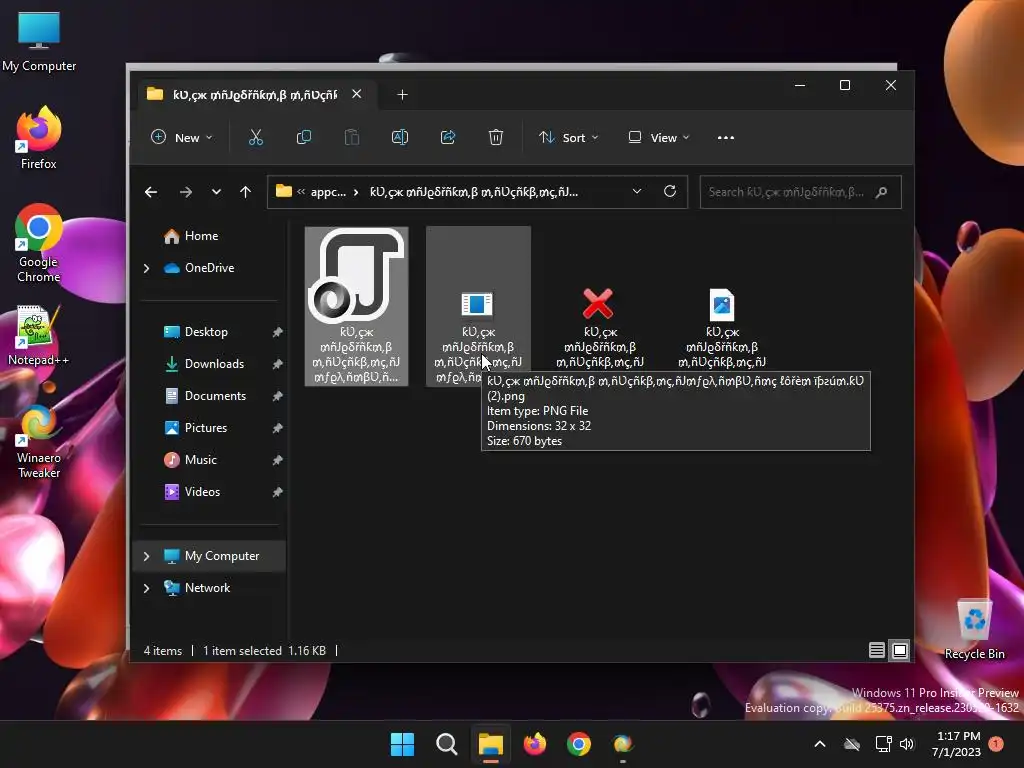Click the double chevron in address bar
This screenshot has height=768, width=1024.
click(301, 192)
